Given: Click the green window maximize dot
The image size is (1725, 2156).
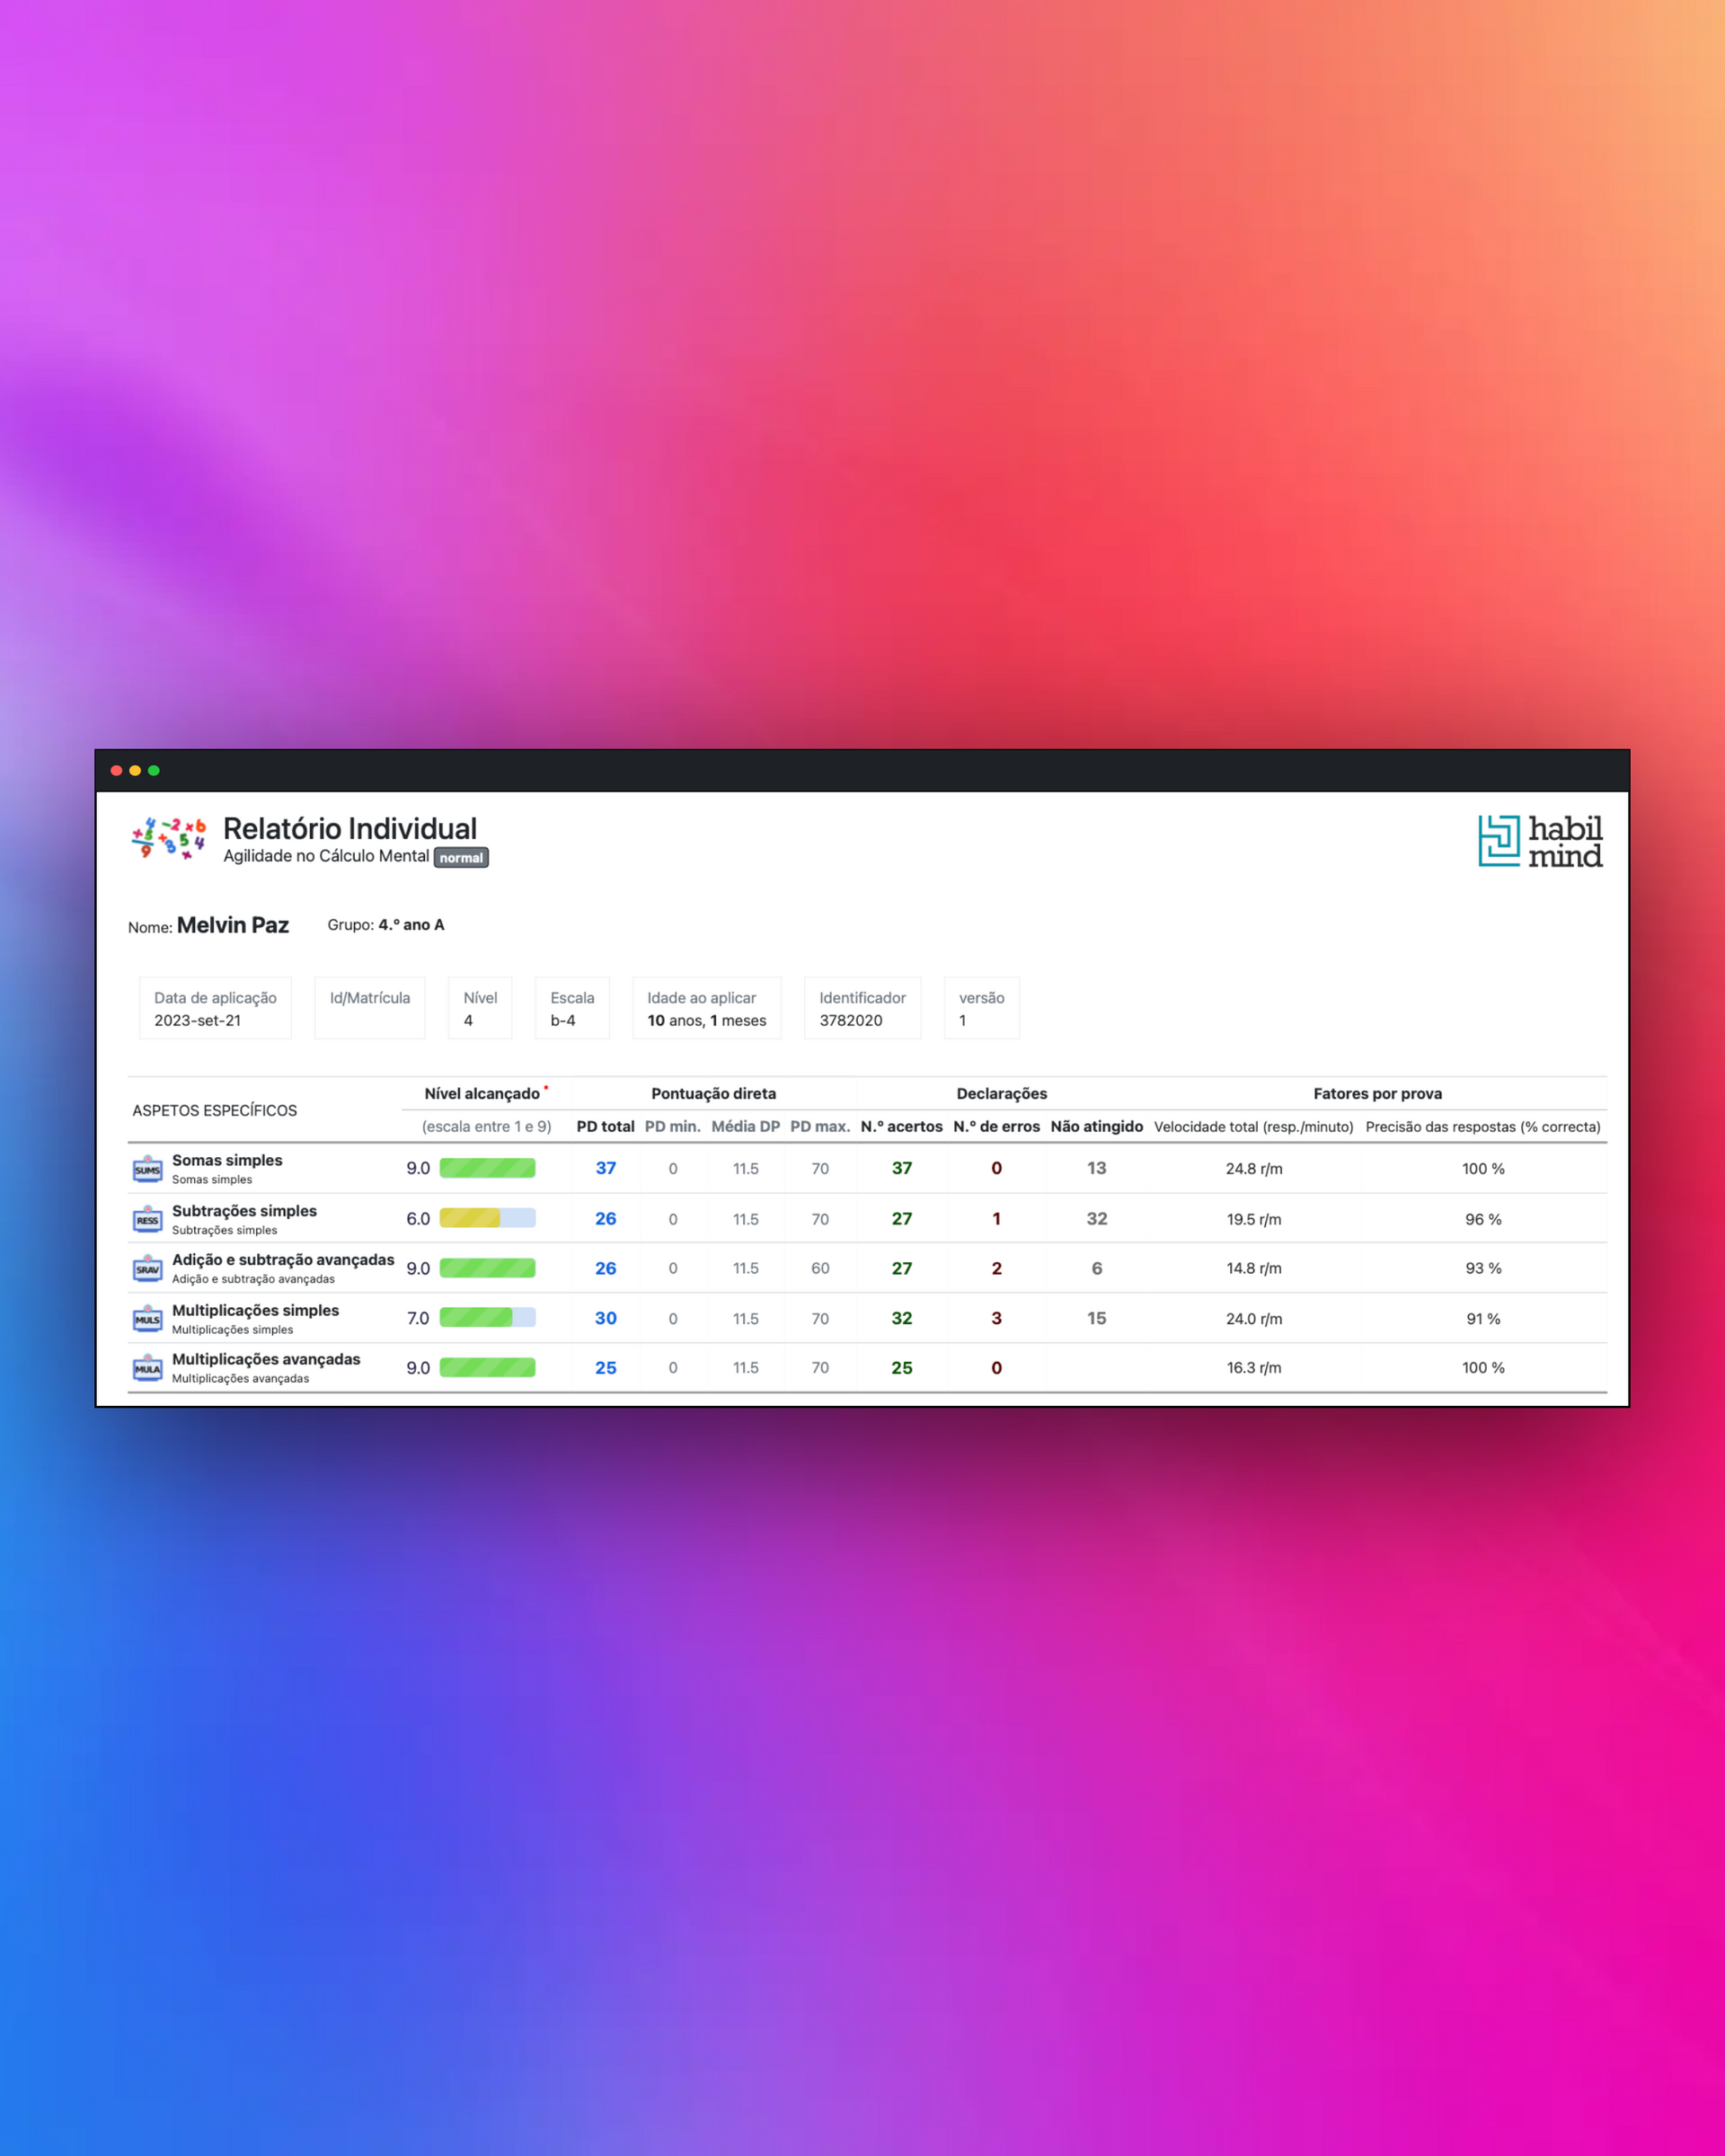Looking at the screenshot, I should [x=154, y=770].
